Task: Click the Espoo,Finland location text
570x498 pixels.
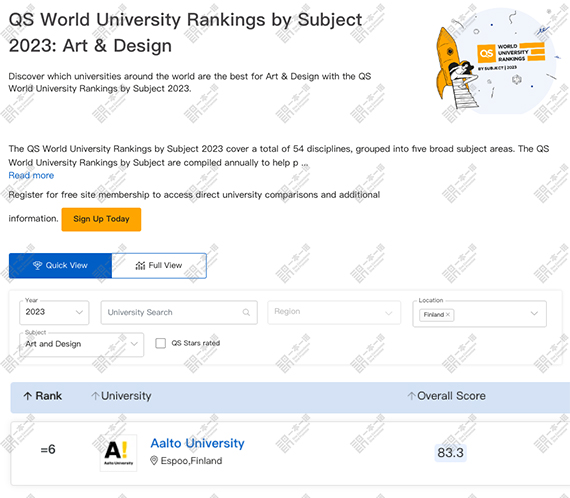Action: click(191, 461)
